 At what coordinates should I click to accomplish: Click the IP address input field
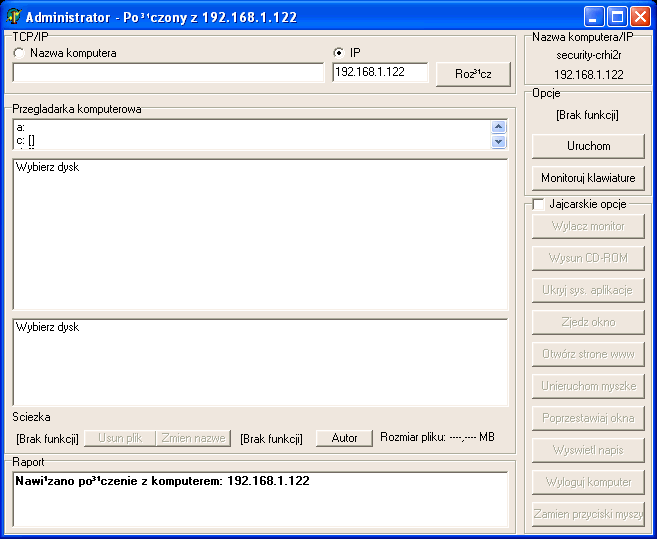[380, 73]
